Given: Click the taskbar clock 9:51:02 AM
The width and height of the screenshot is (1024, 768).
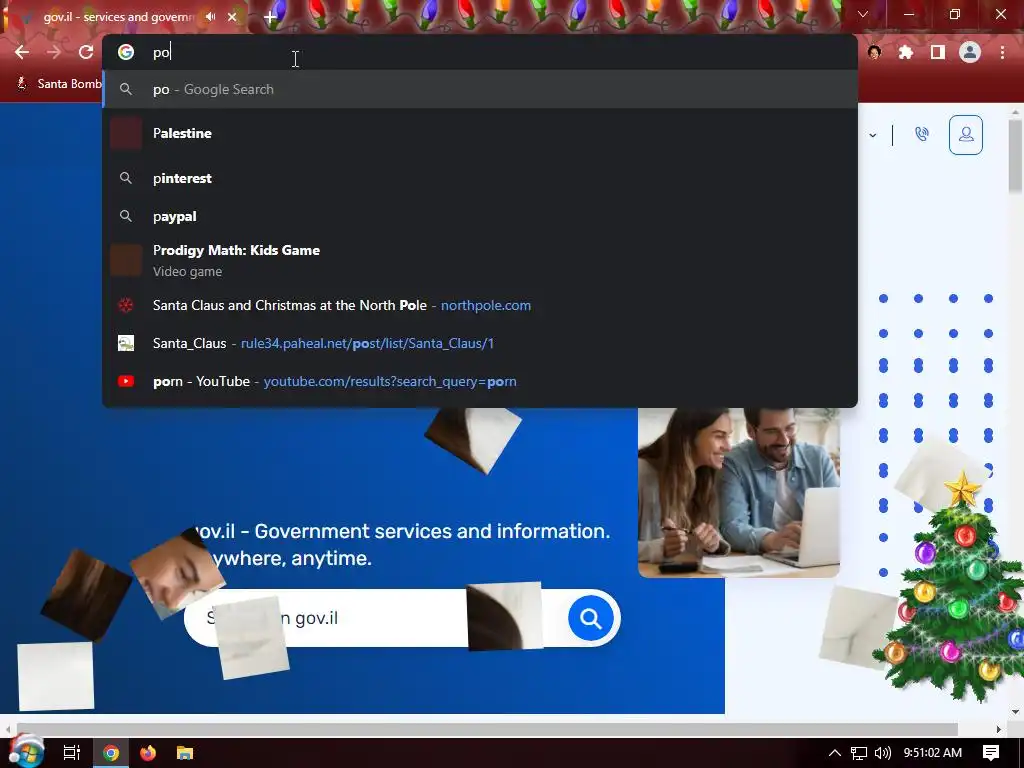Looking at the screenshot, I should [x=933, y=753].
